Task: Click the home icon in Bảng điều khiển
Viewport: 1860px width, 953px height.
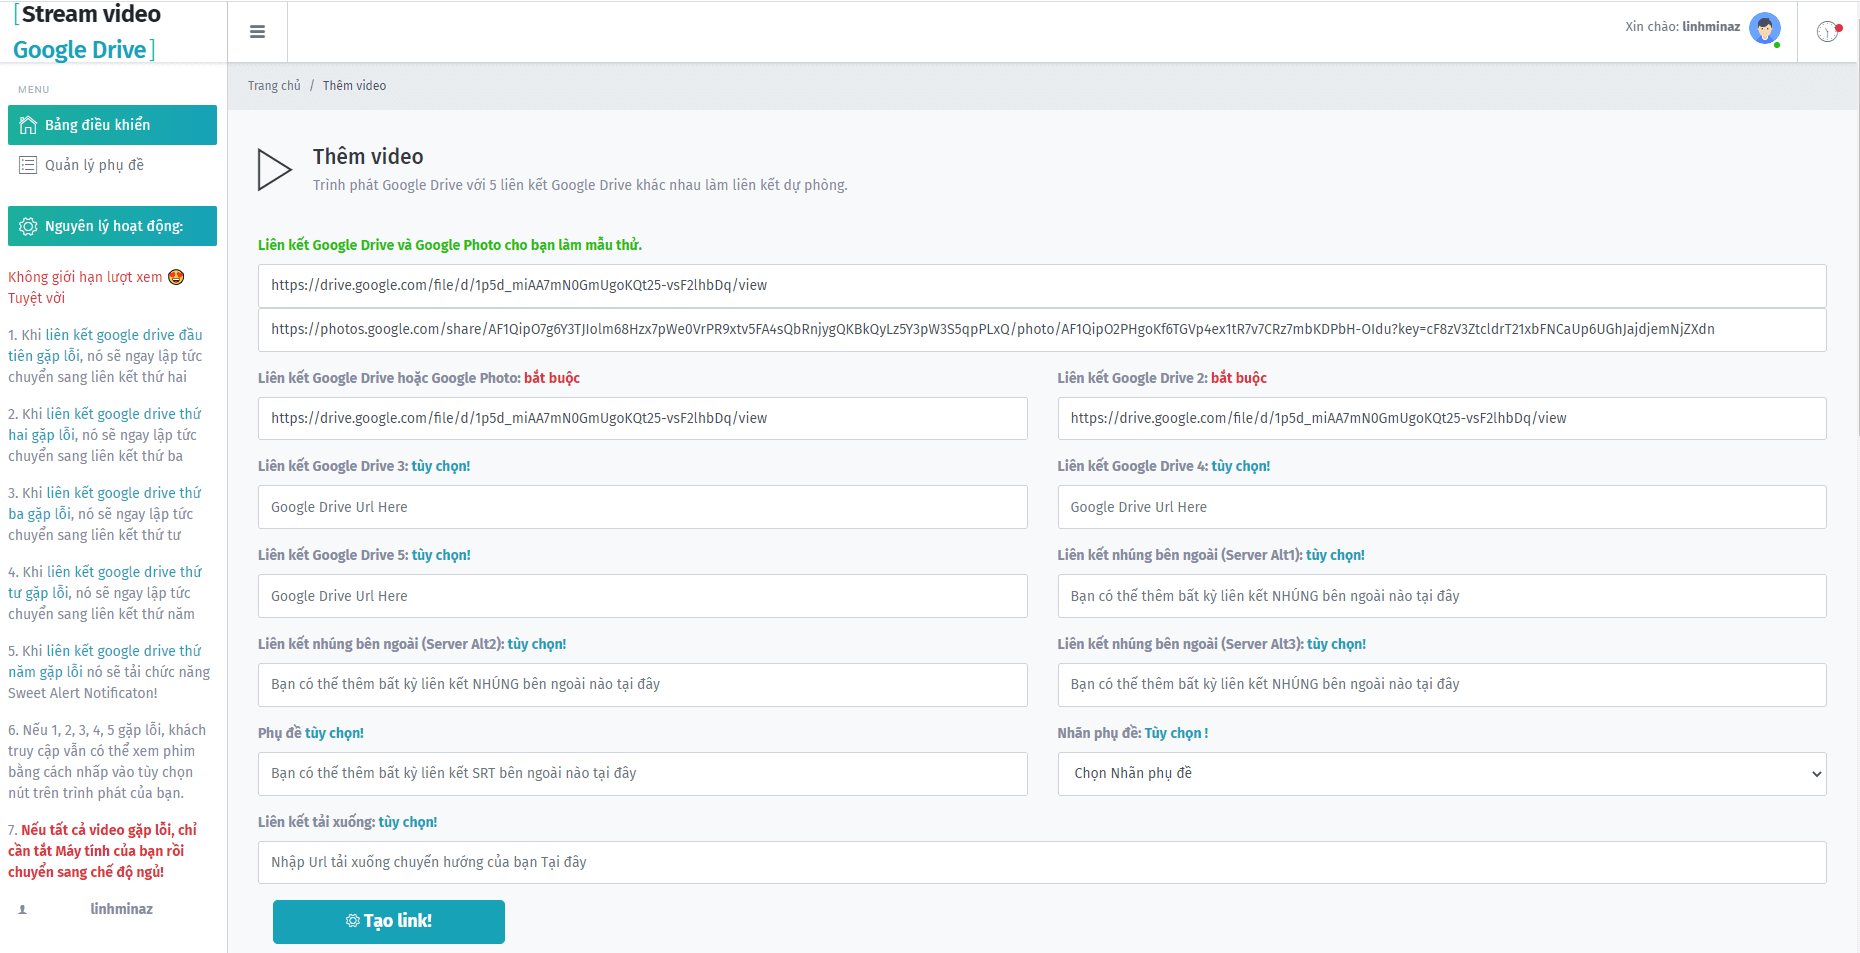Action: [x=28, y=125]
